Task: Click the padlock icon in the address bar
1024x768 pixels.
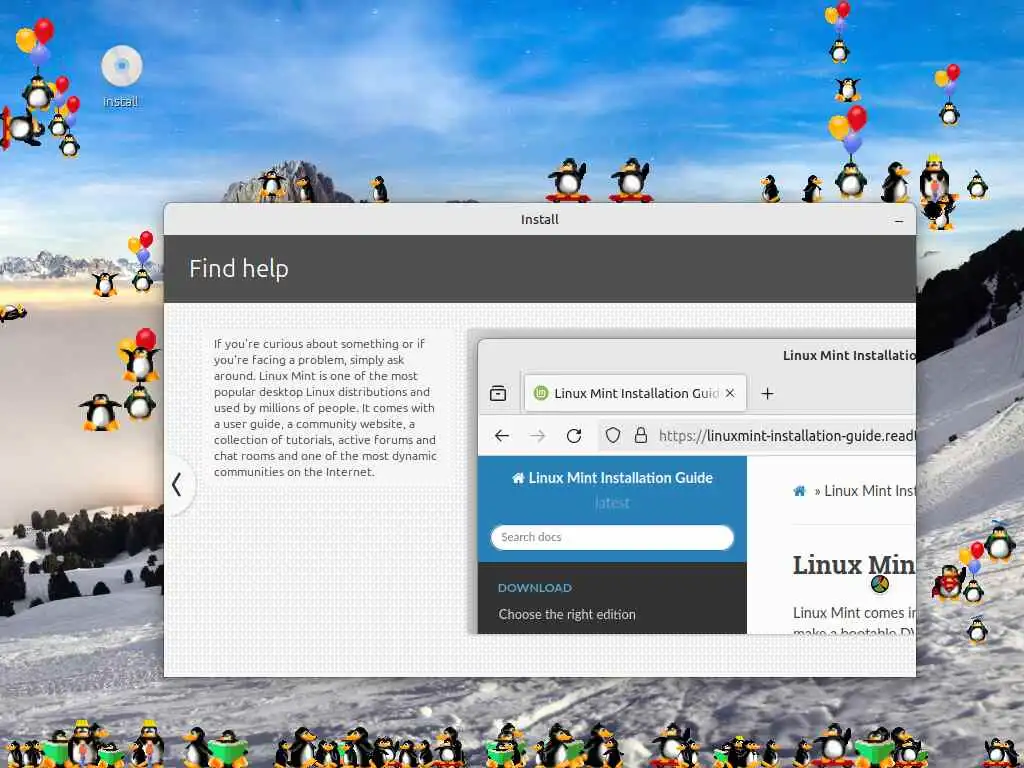Action: [x=641, y=435]
